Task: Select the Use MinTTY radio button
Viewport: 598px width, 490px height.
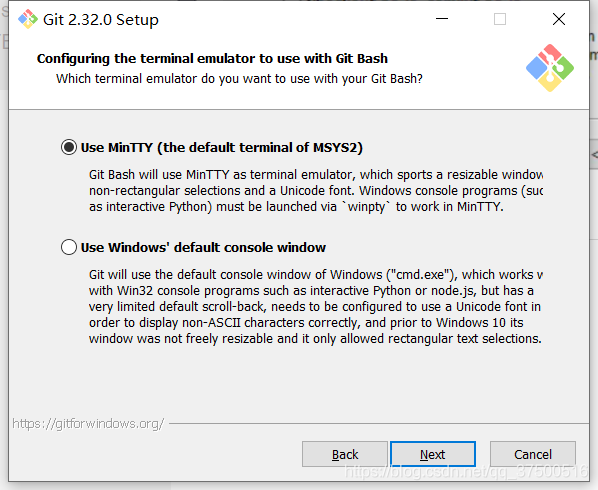Action: tap(69, 147)
